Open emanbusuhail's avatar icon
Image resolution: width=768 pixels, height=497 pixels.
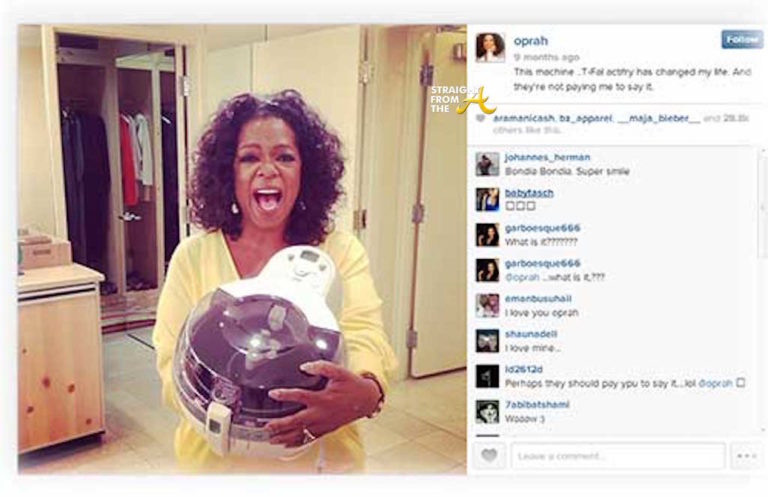[x=487, y=306]
